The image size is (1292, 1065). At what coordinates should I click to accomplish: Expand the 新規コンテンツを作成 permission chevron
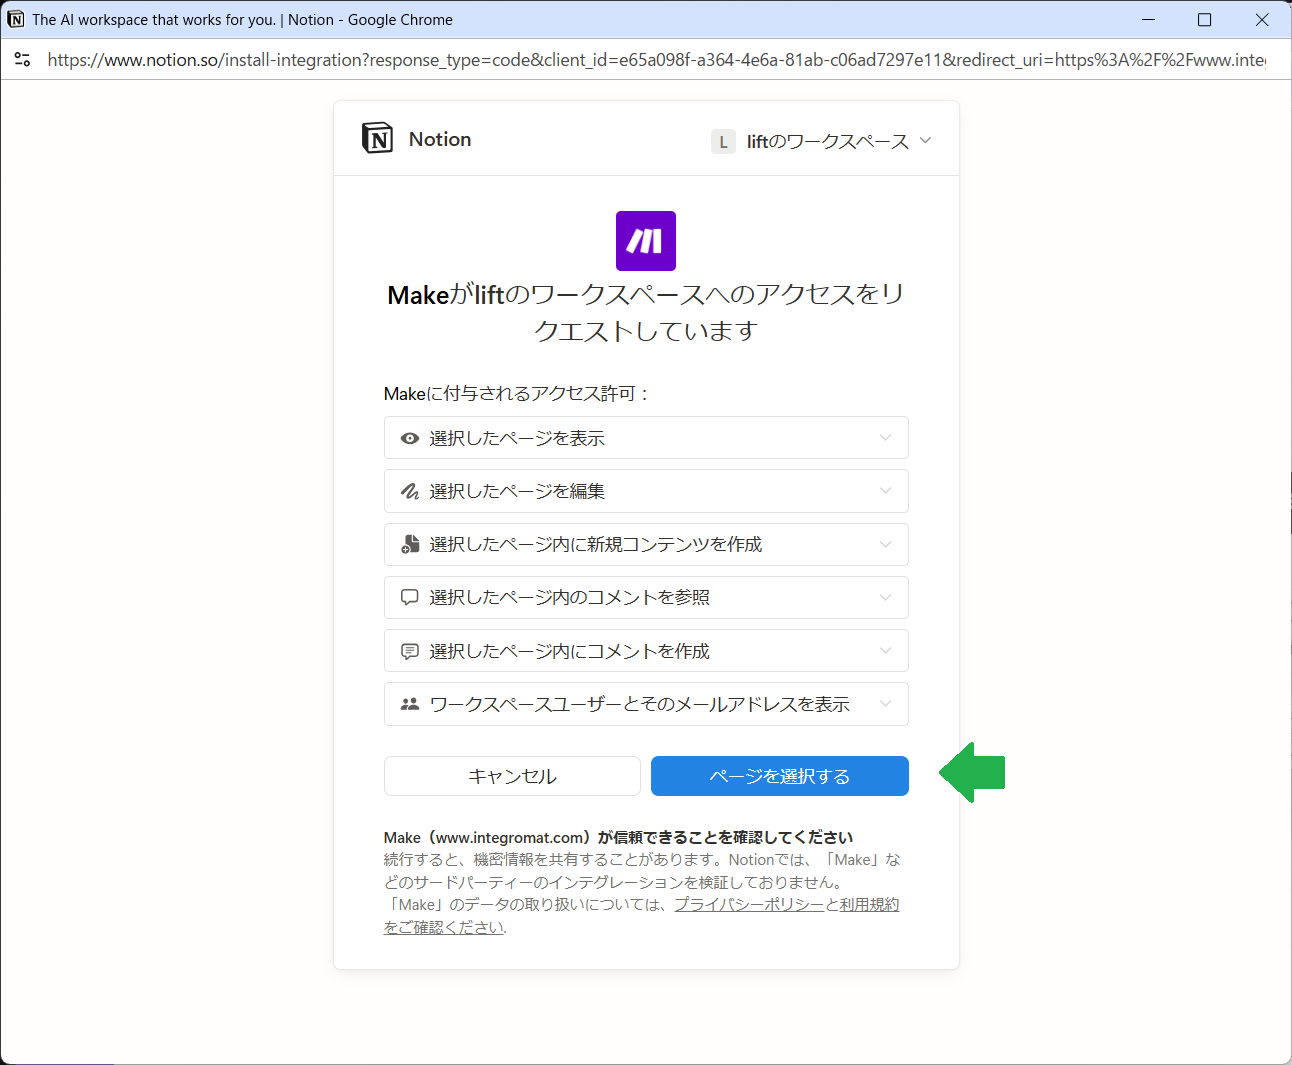pos(885,544)
